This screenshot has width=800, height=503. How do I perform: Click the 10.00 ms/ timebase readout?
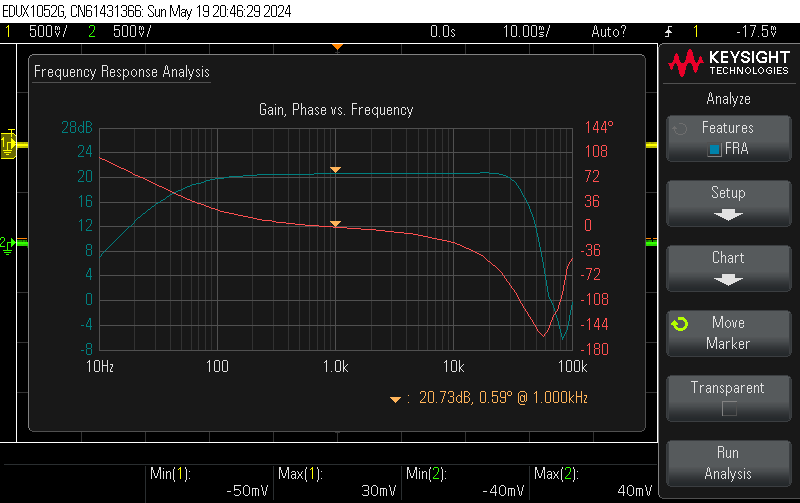coord(526,32)
